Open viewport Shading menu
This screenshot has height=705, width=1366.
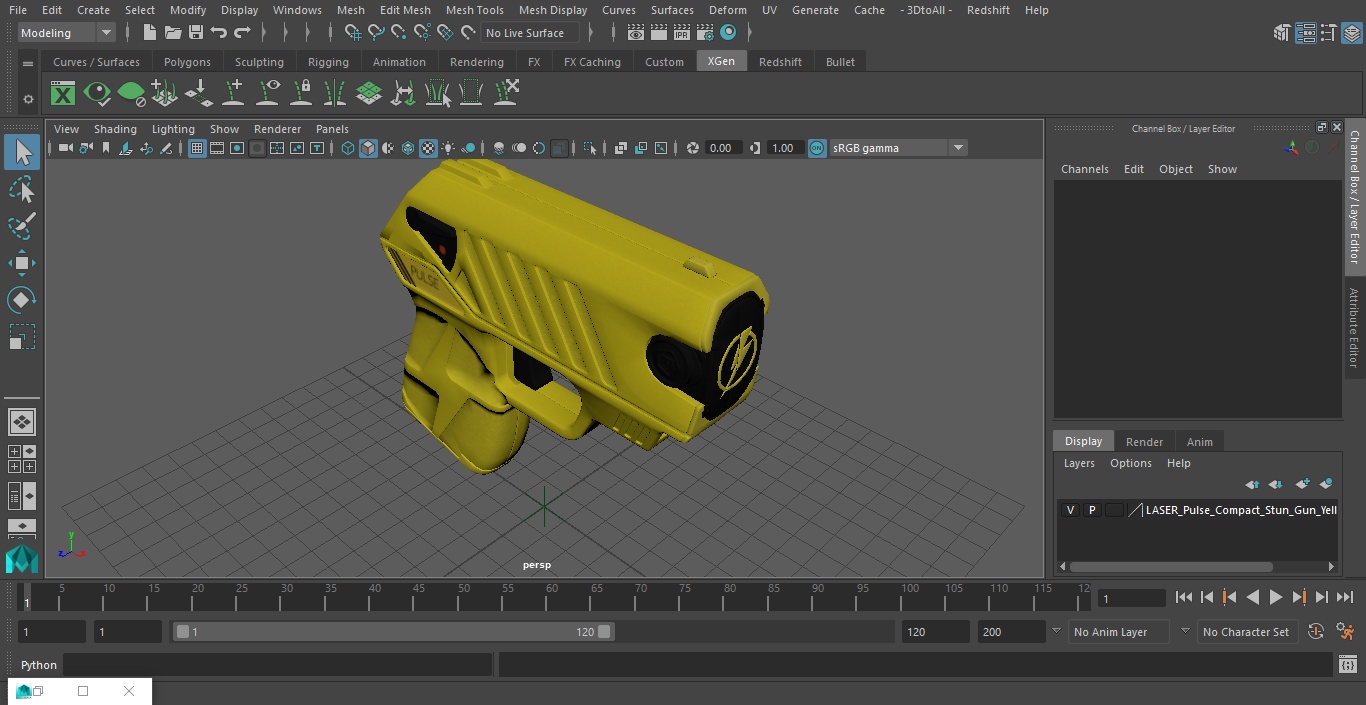[115, 129]
